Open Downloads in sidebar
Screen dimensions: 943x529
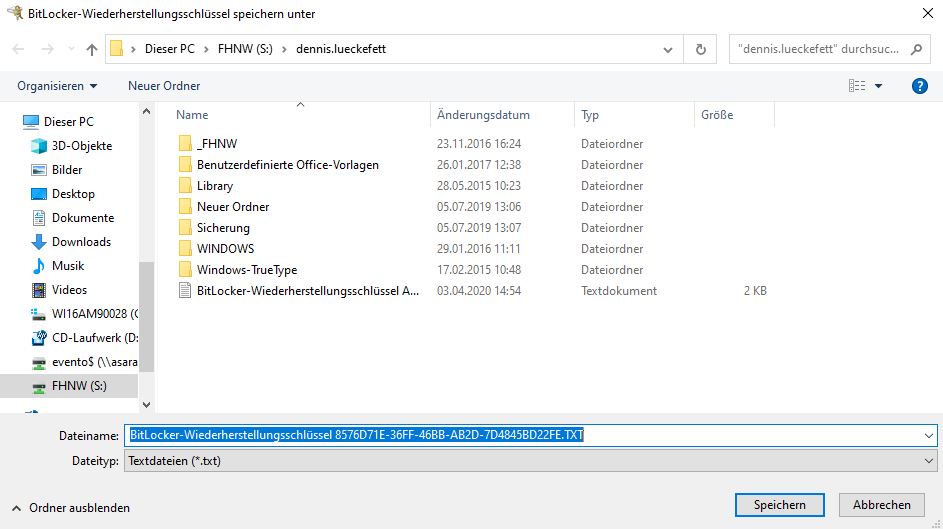(71, 242)
